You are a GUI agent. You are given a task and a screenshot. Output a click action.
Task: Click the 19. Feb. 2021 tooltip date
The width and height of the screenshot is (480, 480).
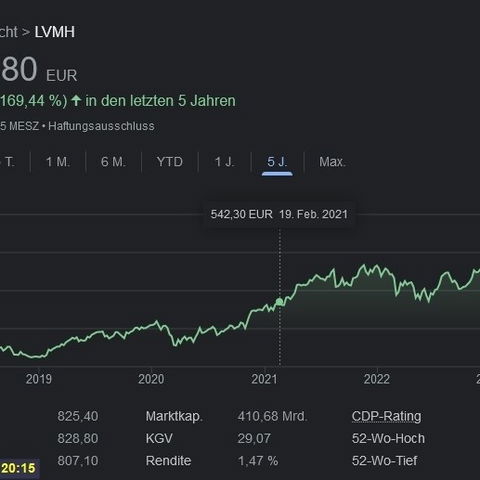tap(314, 214)
